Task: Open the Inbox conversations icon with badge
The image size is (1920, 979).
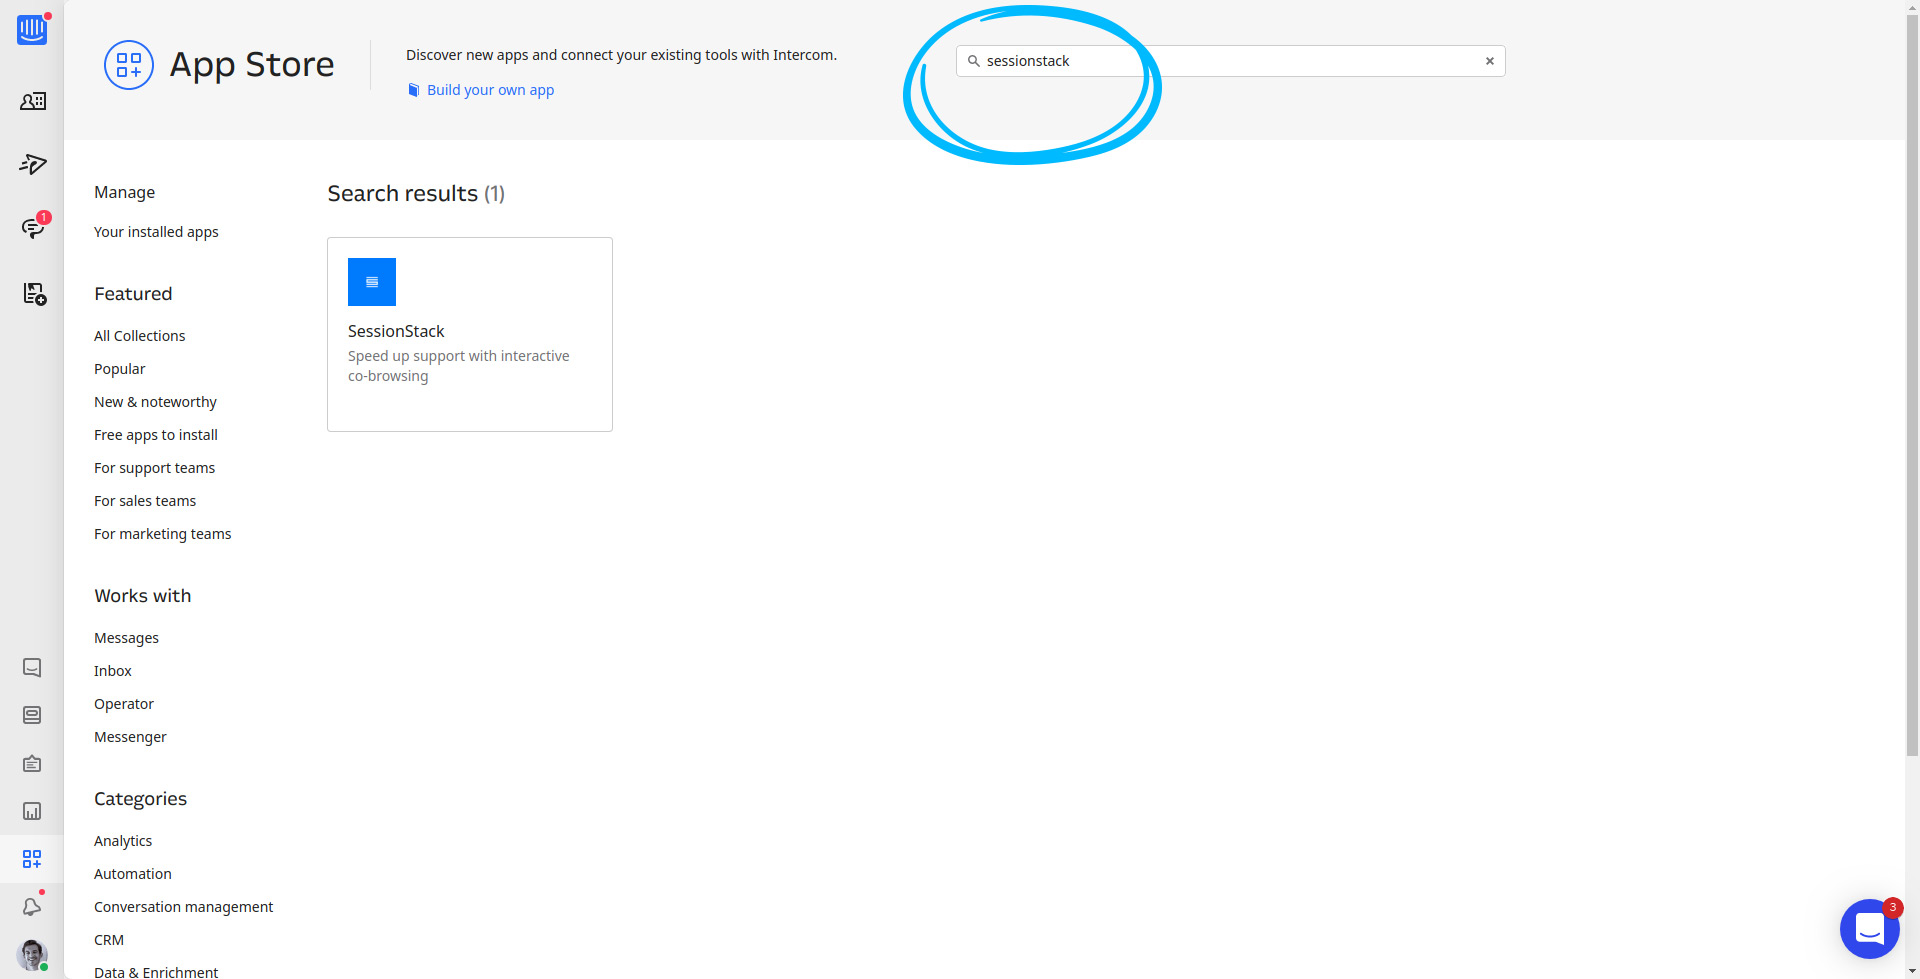Action: click(33, 228)
